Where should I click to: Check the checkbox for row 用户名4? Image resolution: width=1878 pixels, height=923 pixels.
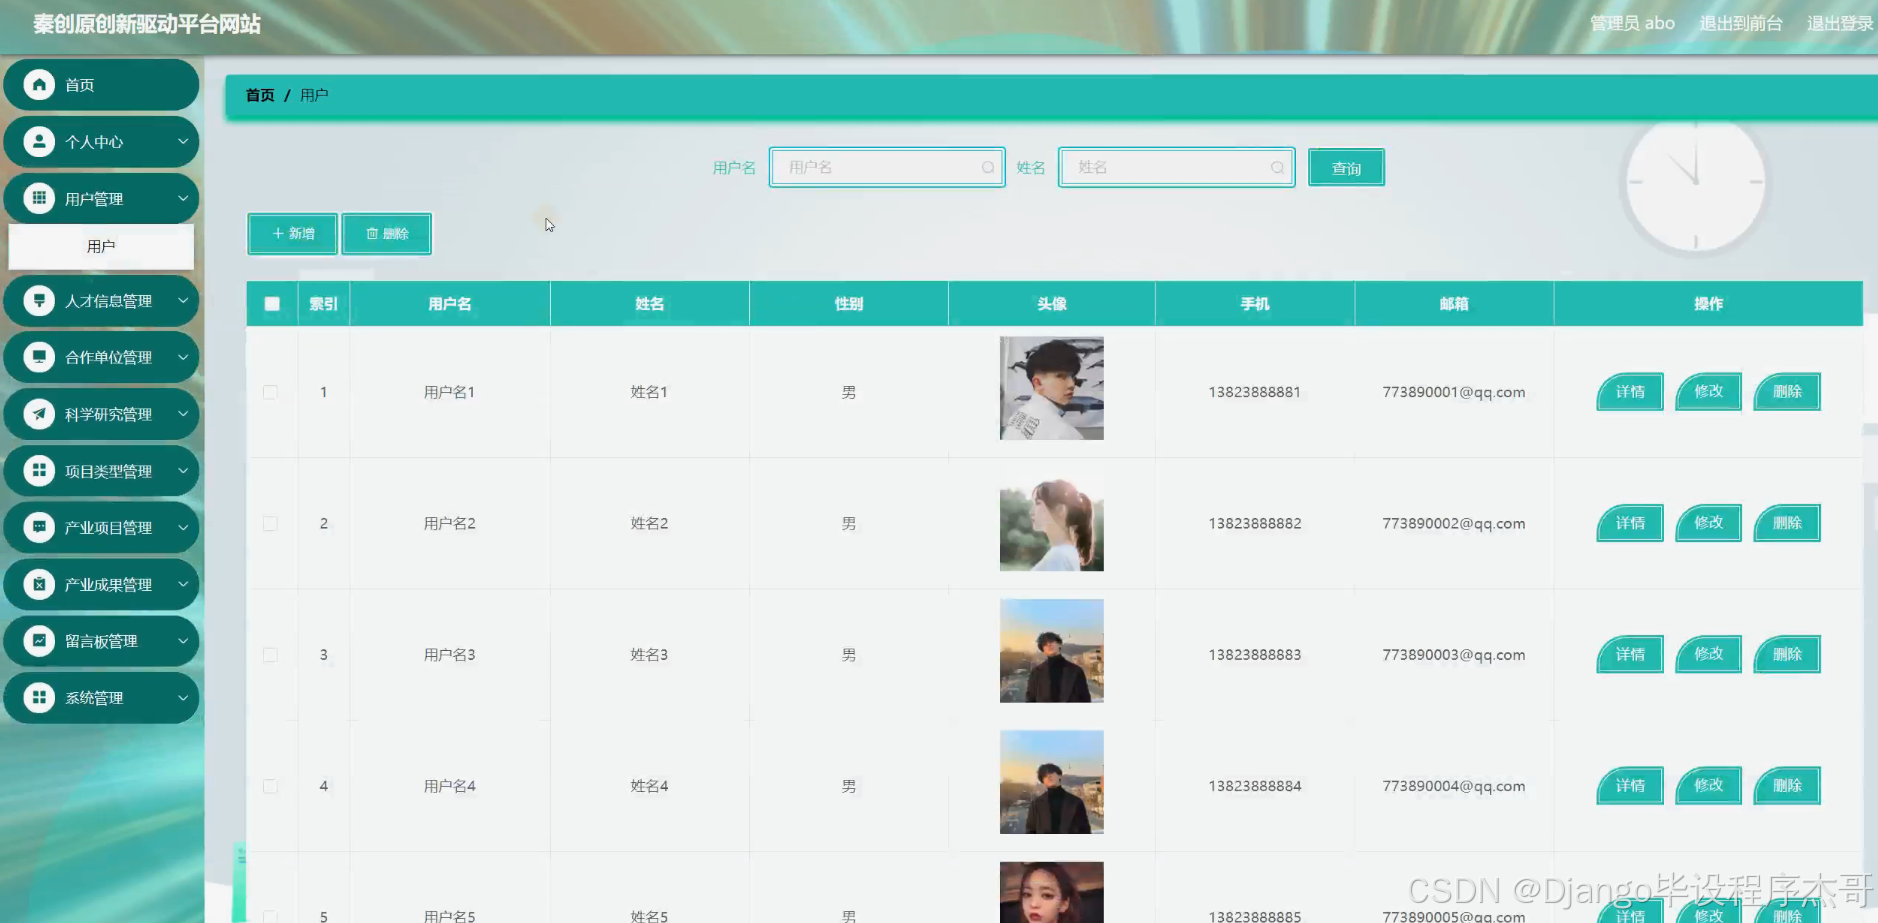pyautogui.click(x=270, y=786)
